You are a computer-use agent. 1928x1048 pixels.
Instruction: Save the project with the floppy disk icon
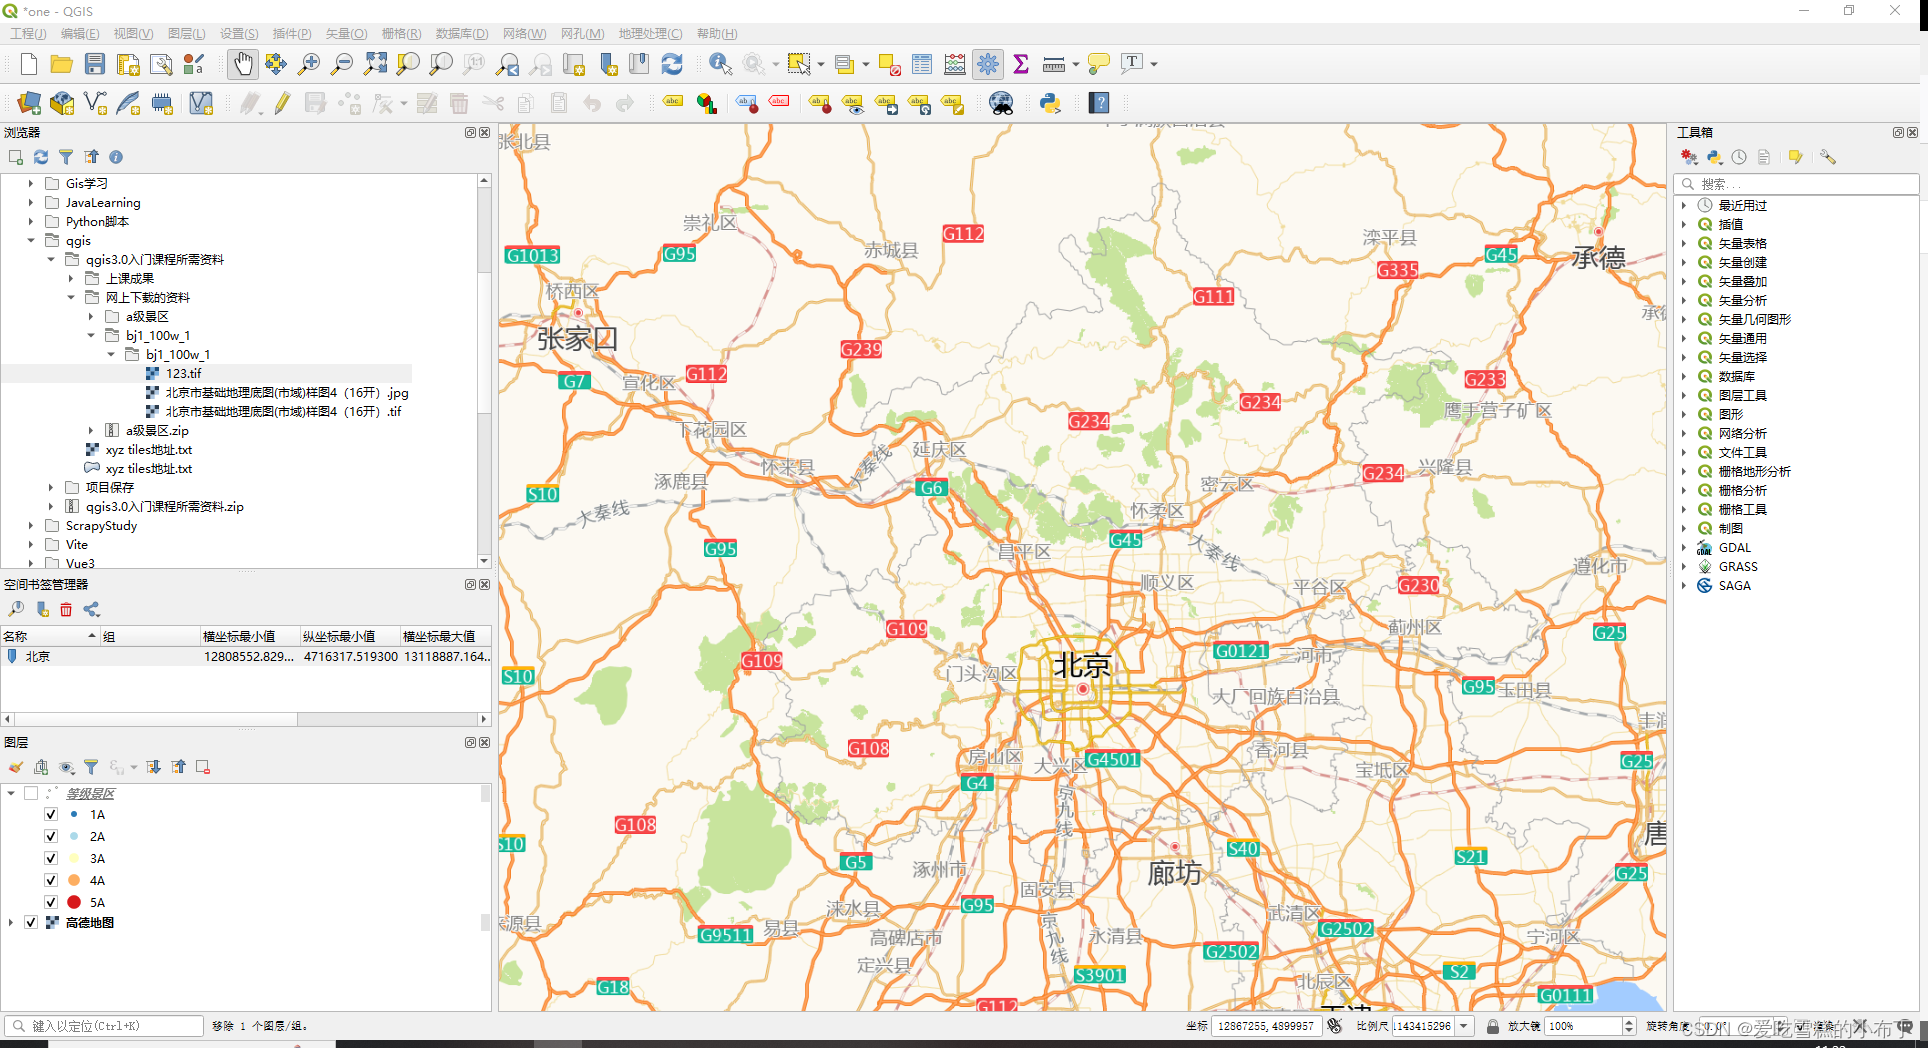click(x=95, y=64)
